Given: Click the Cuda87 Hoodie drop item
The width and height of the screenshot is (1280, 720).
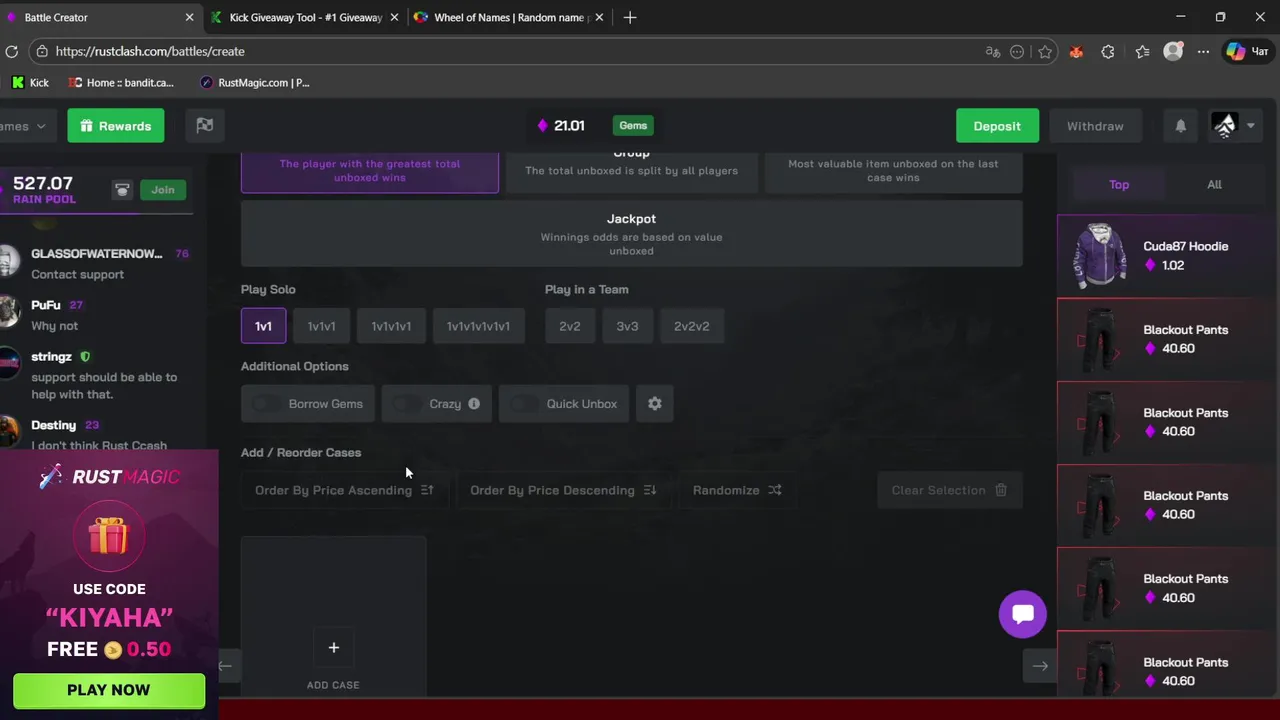Looking at the screenshot, I should click(1166, 256).
